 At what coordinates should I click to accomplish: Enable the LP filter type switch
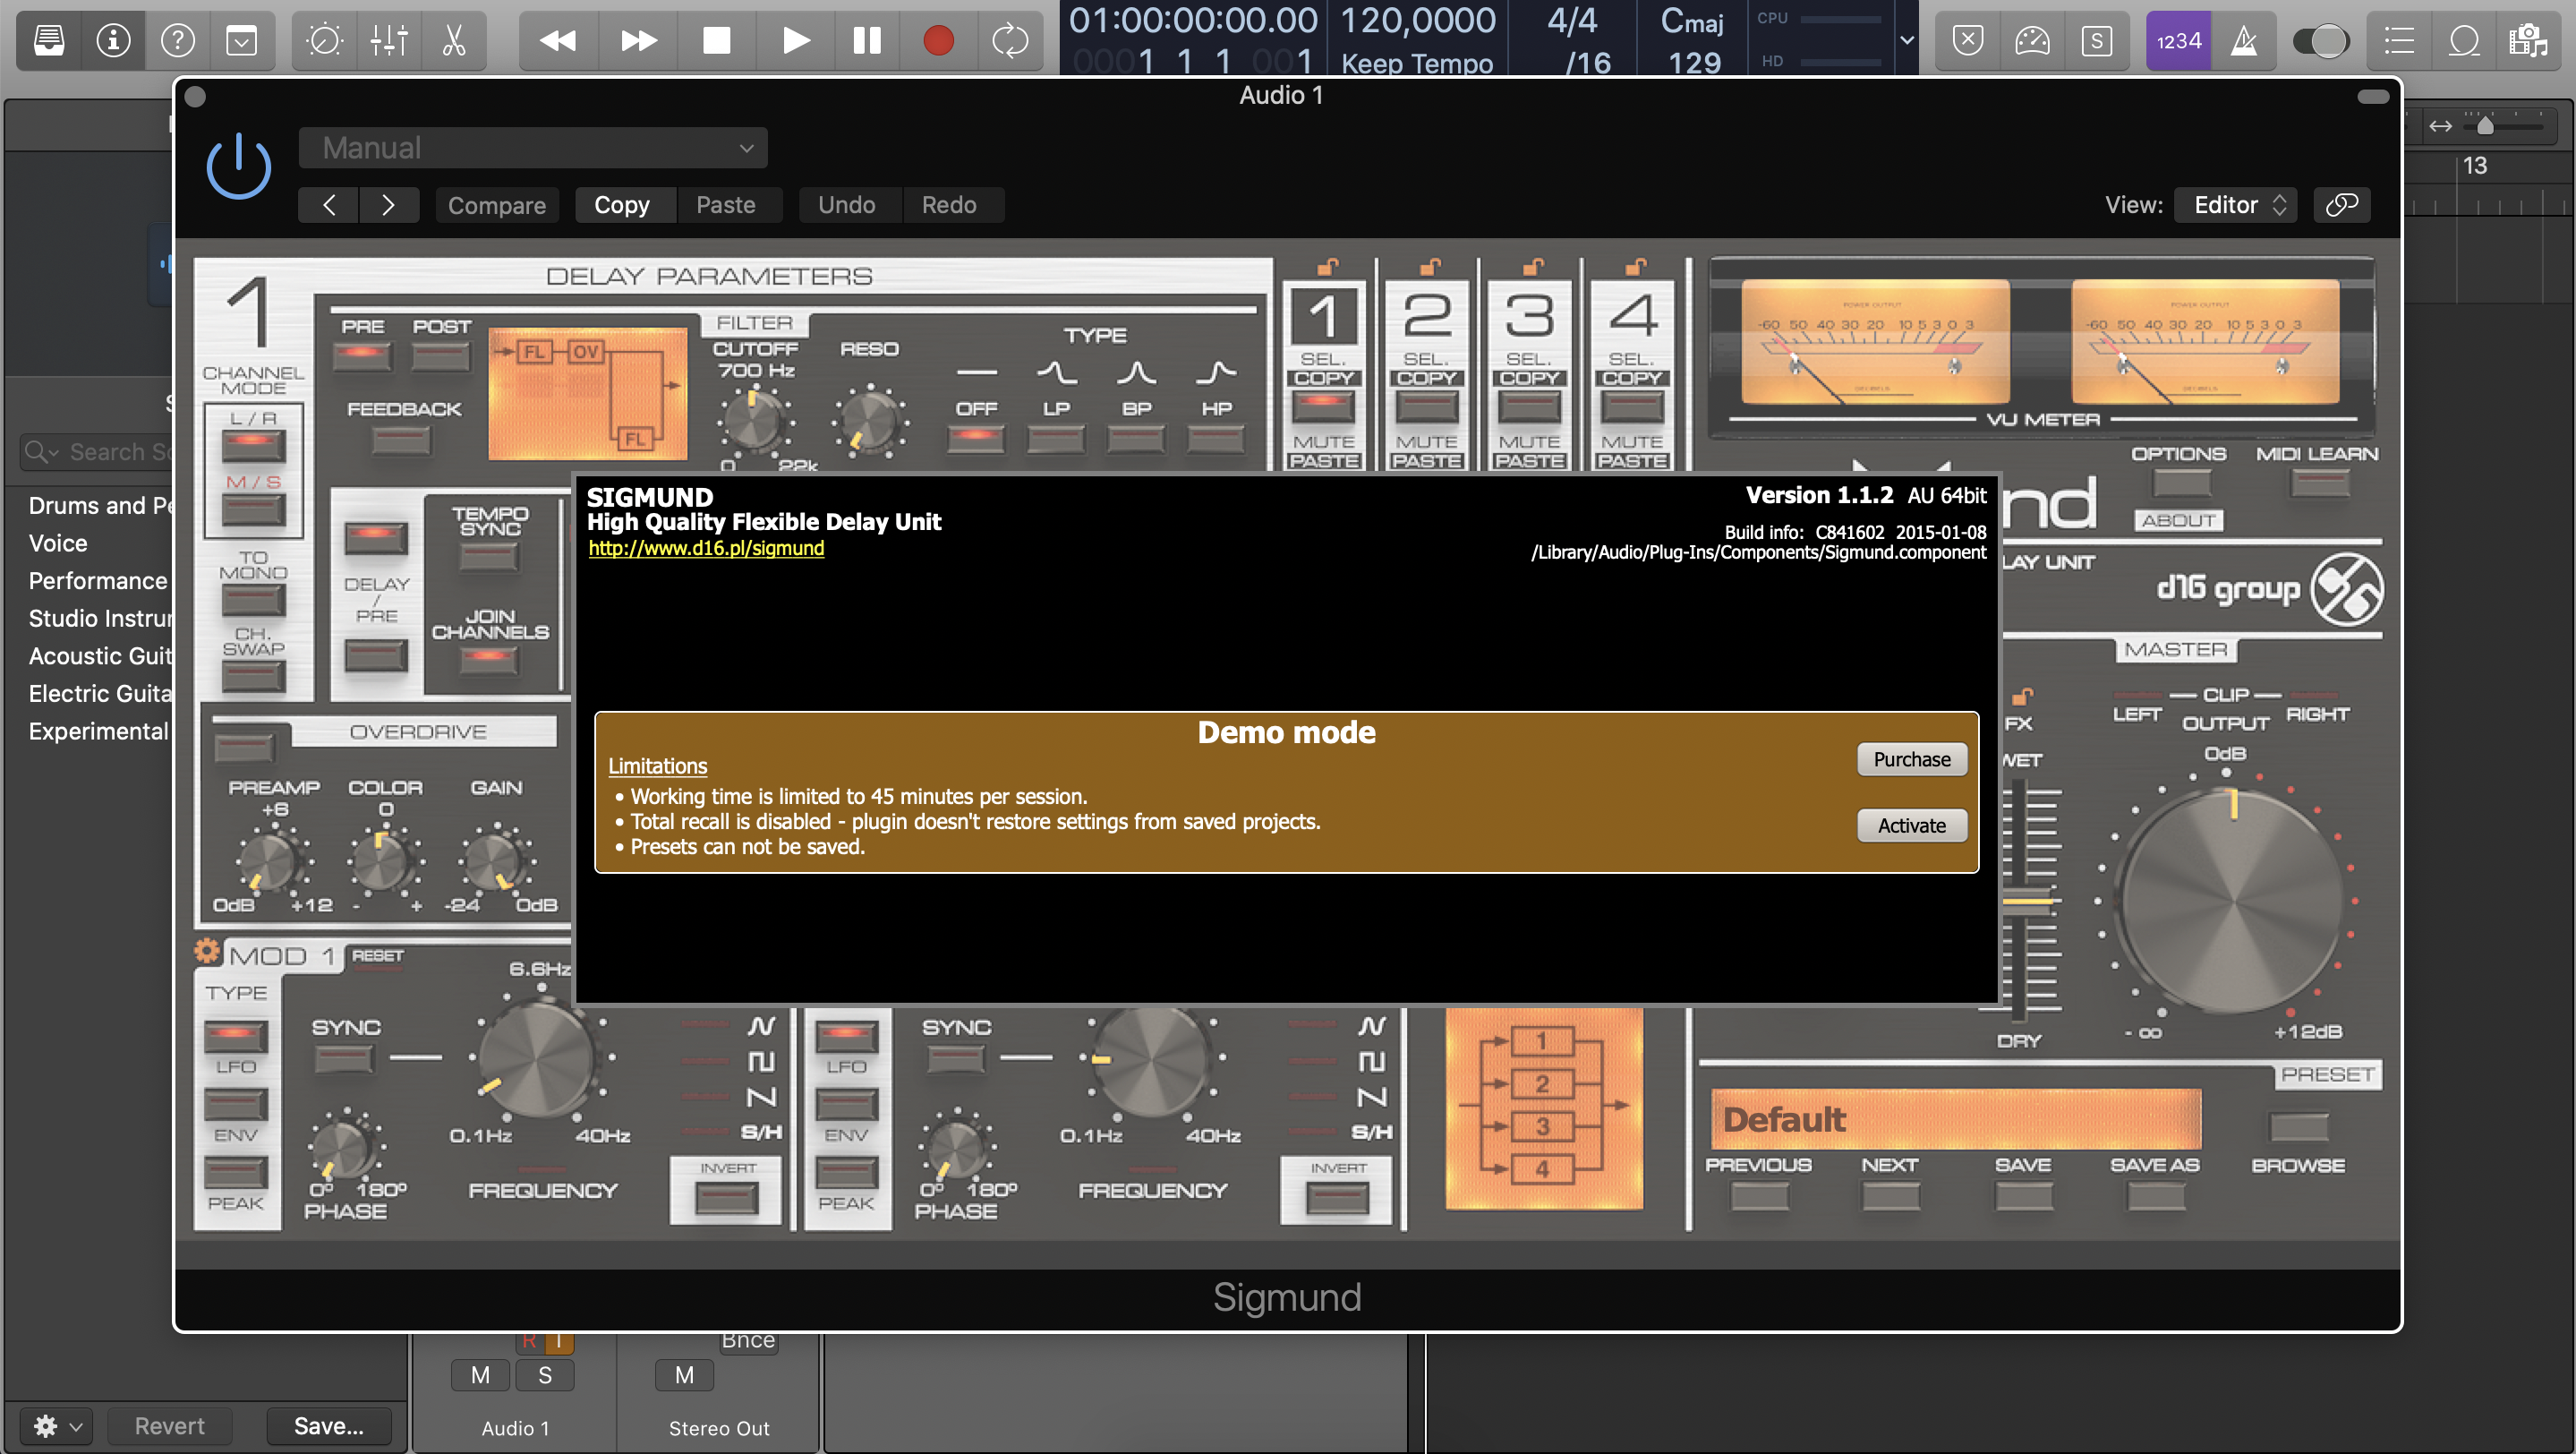[1055, 437]
